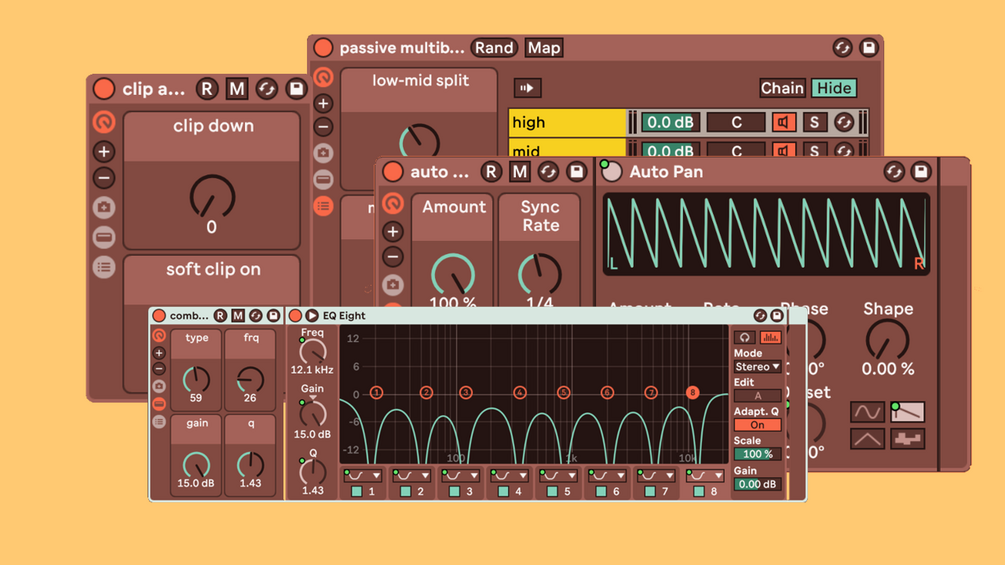Toggle EQ Eight spectrum analyzer button

click(x=770, y=337)
